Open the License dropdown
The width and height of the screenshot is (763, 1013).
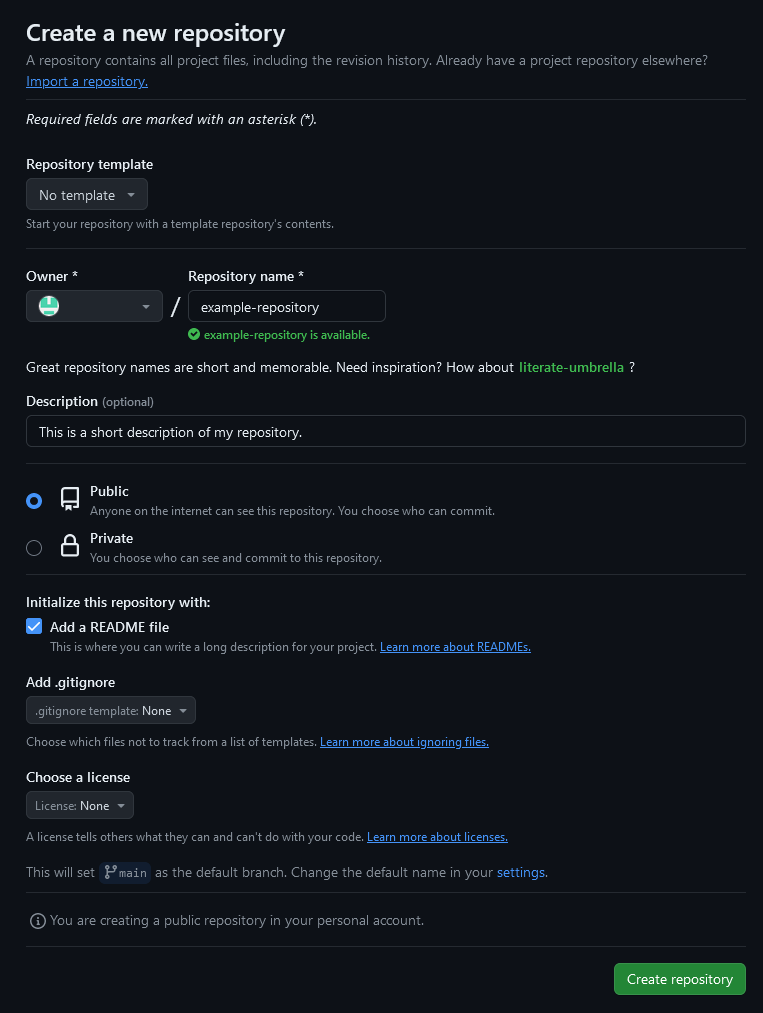[79, 805]
